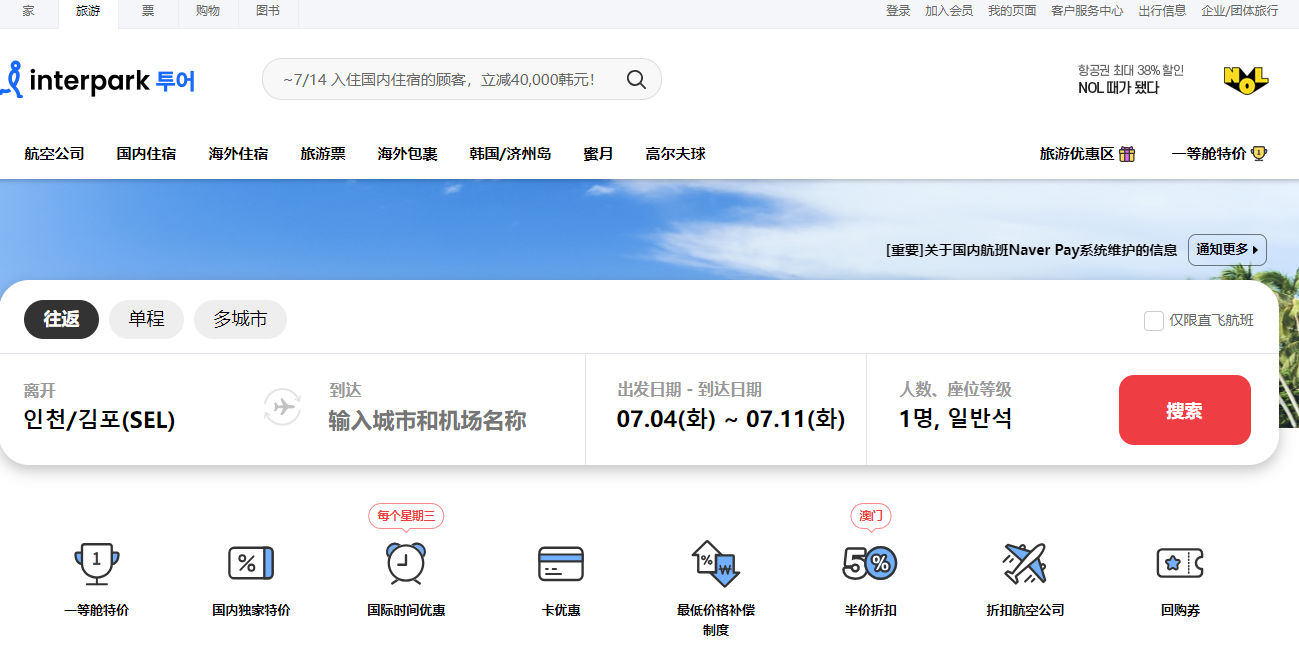
Task: Open the 韩国/济州岛 menu item
Action: (511, 154)
